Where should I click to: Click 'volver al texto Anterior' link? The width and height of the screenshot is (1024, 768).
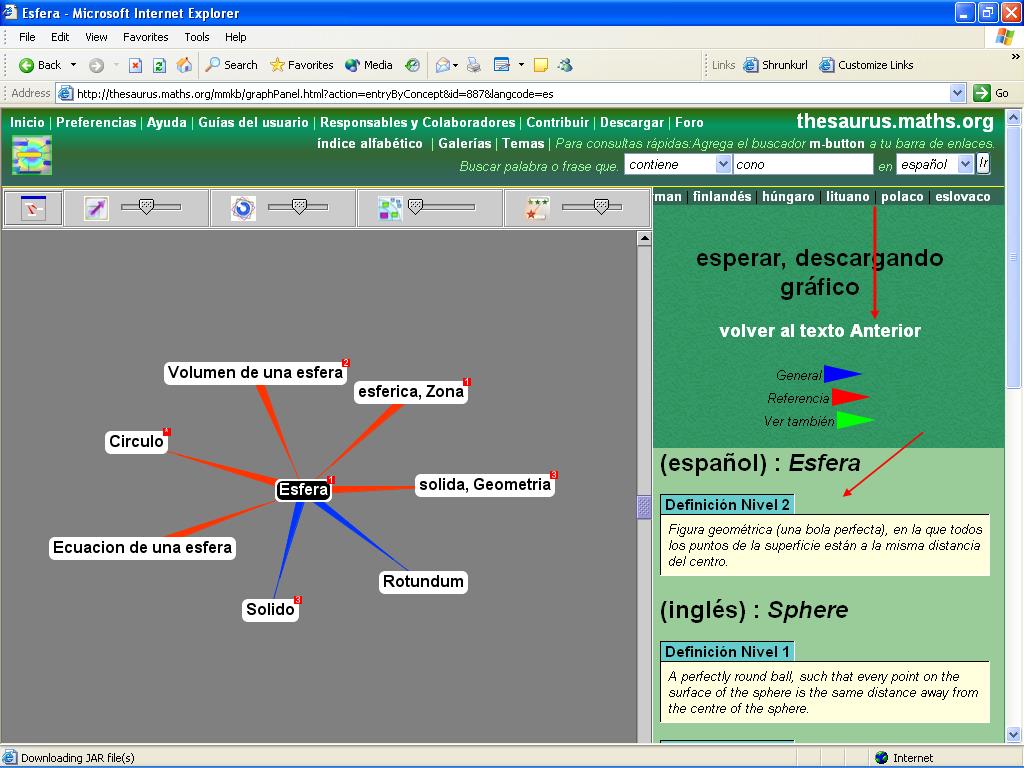(x=820, y=331)
